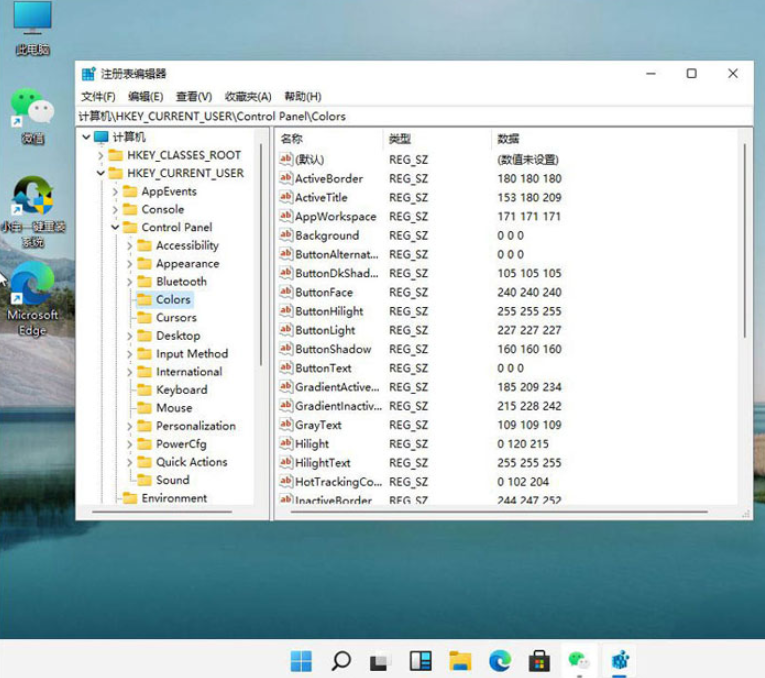Select the ButtonFace registry value
The height and width of the screenshot is (678, 765).
pyautogui.click(x=323, y=292)
